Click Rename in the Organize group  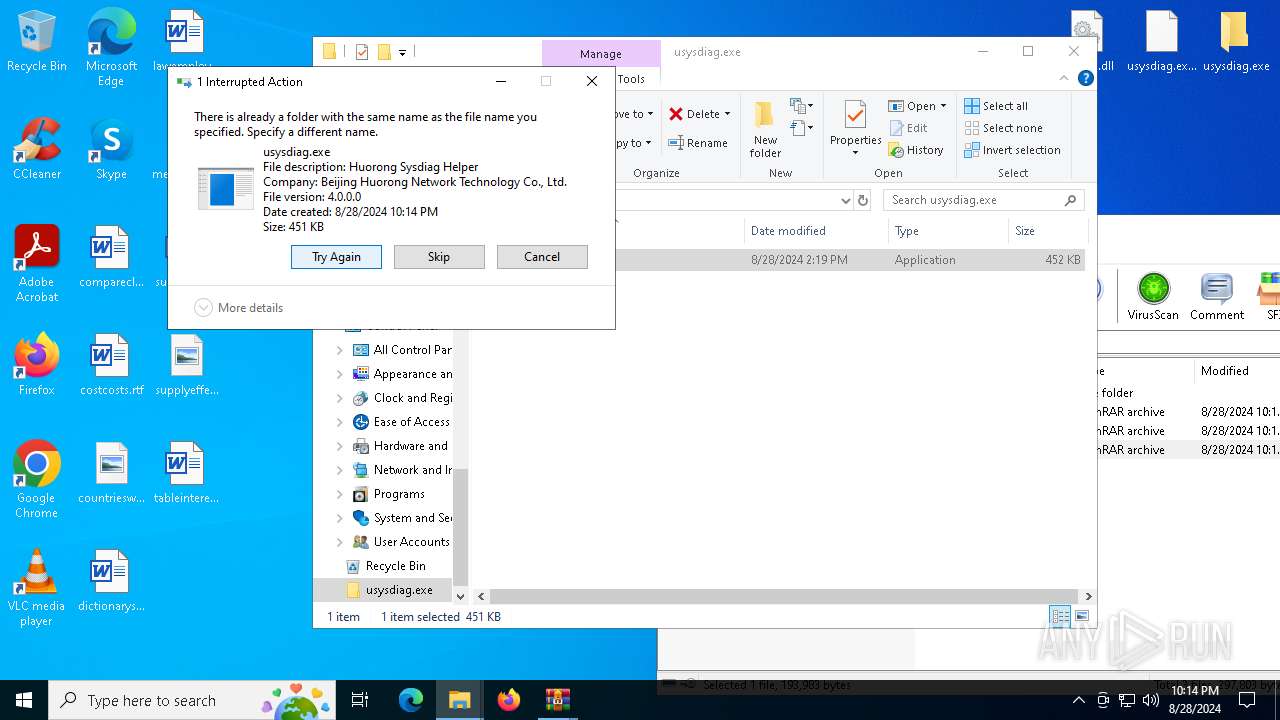coord(698,143)
